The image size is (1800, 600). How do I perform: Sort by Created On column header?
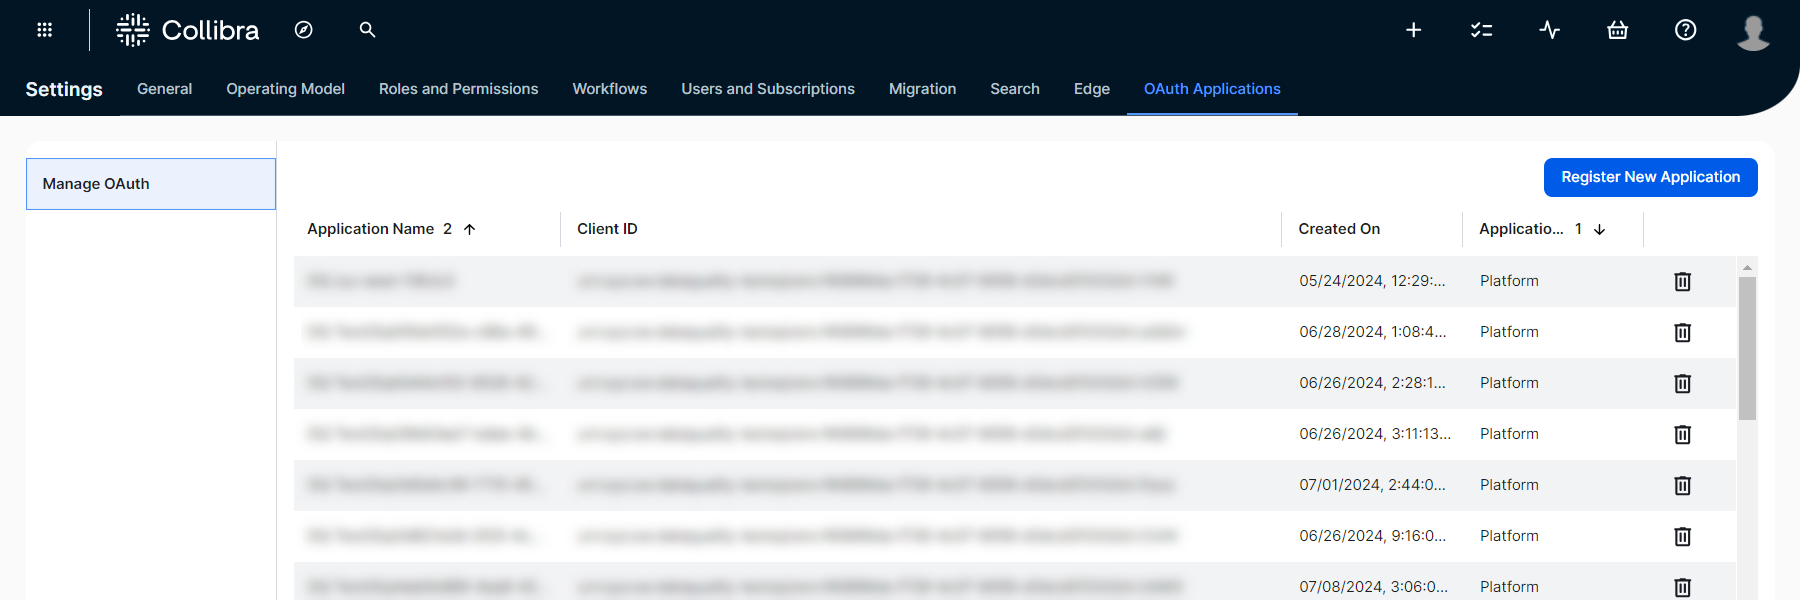1339,229
